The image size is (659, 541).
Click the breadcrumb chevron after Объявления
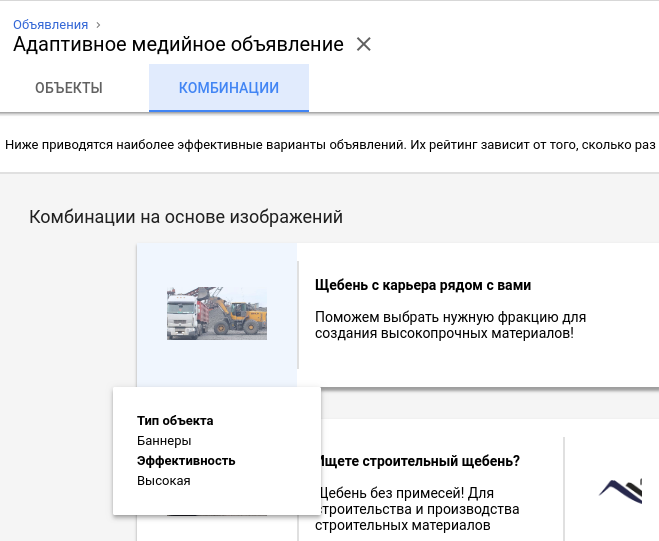(x=98, y=24)
